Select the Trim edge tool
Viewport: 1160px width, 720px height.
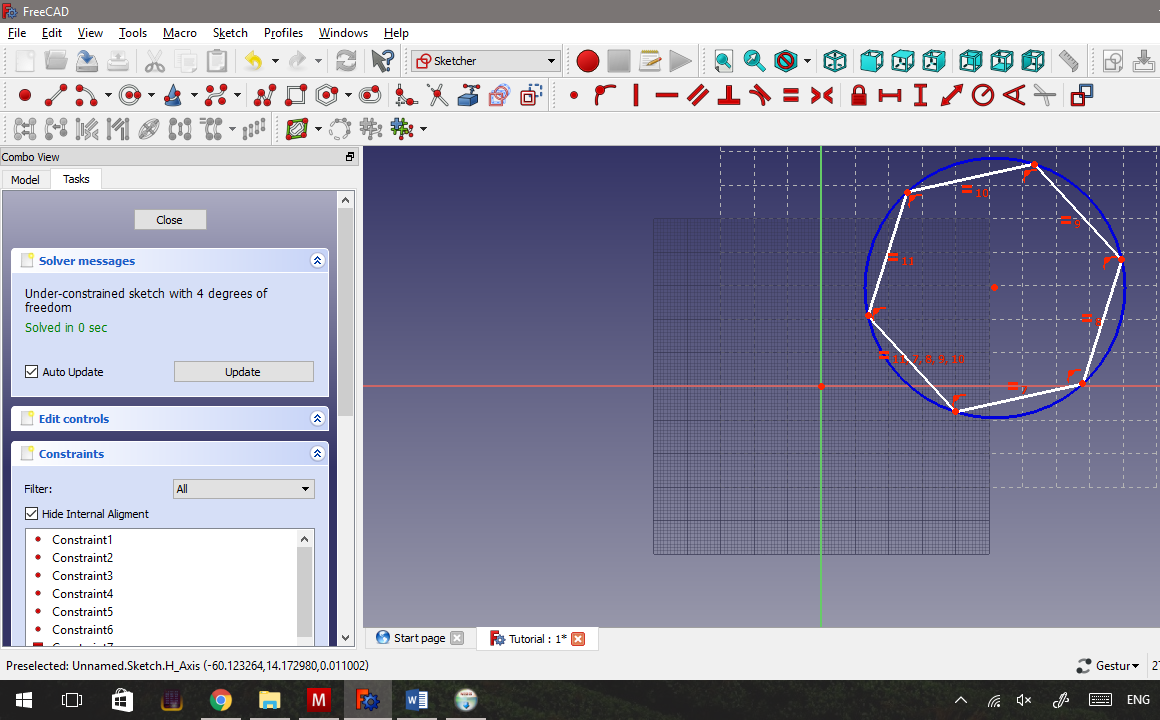[x=437, y=94]
